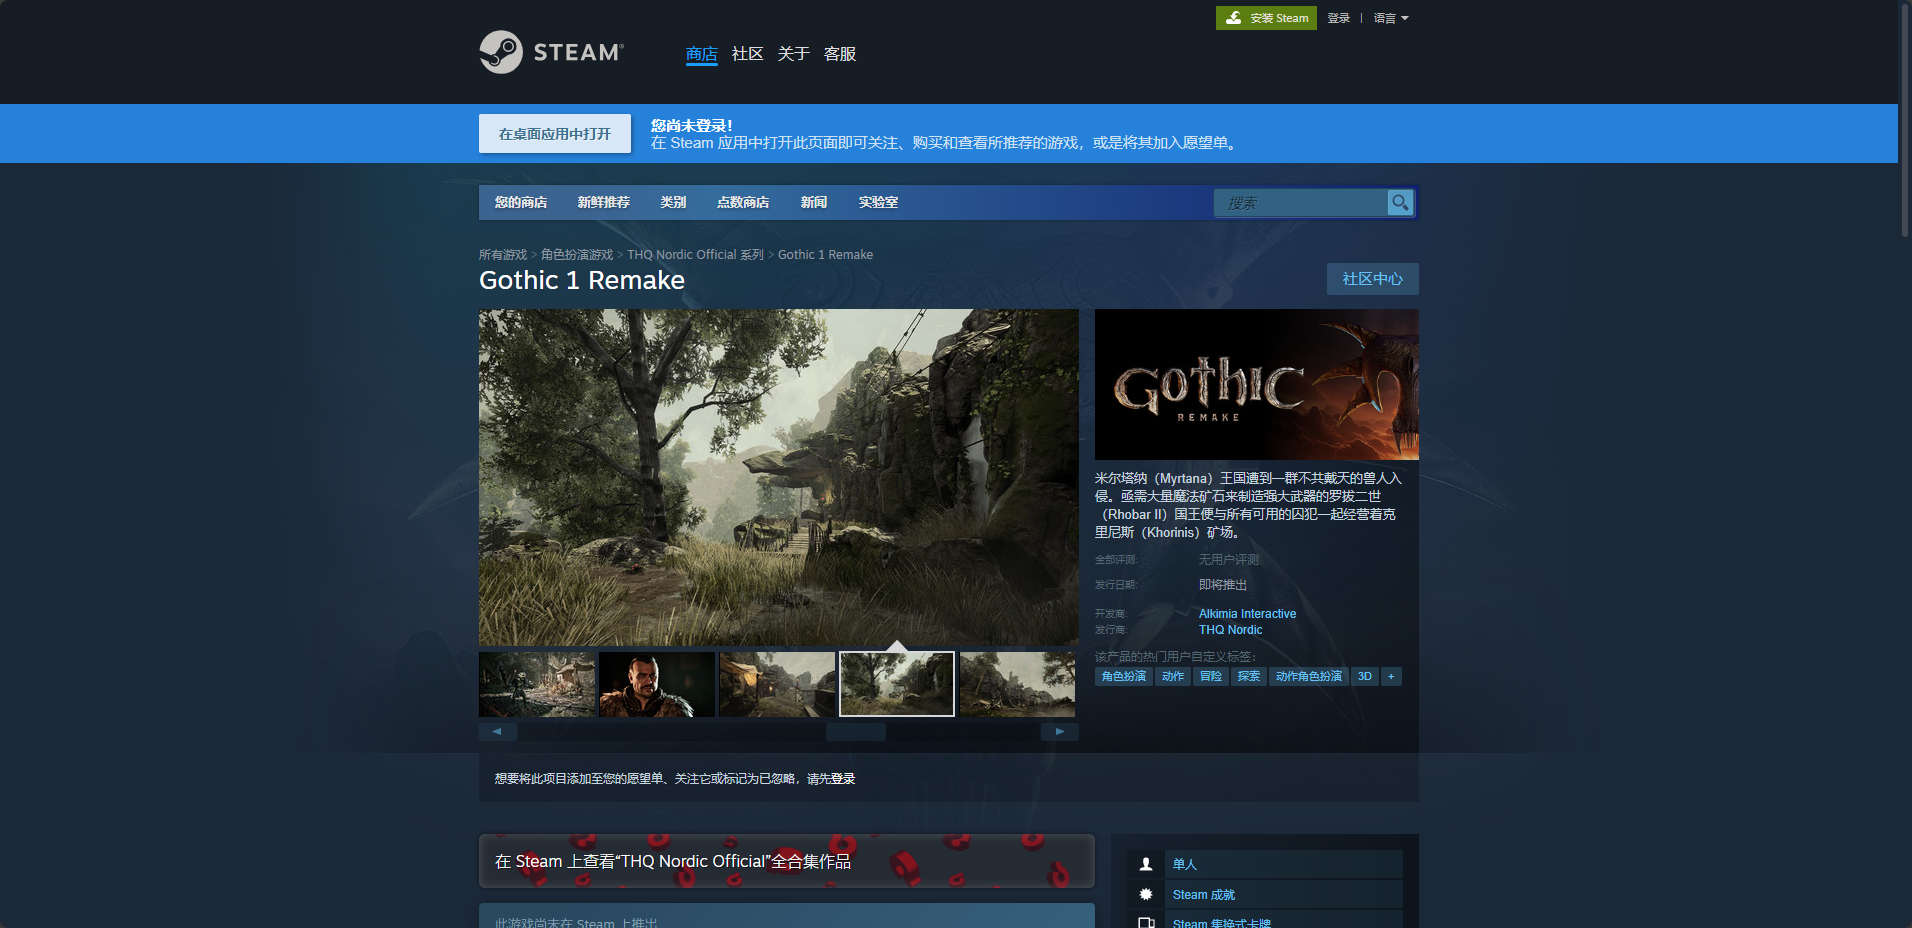Click the 登录 login link

point(1339,18)
